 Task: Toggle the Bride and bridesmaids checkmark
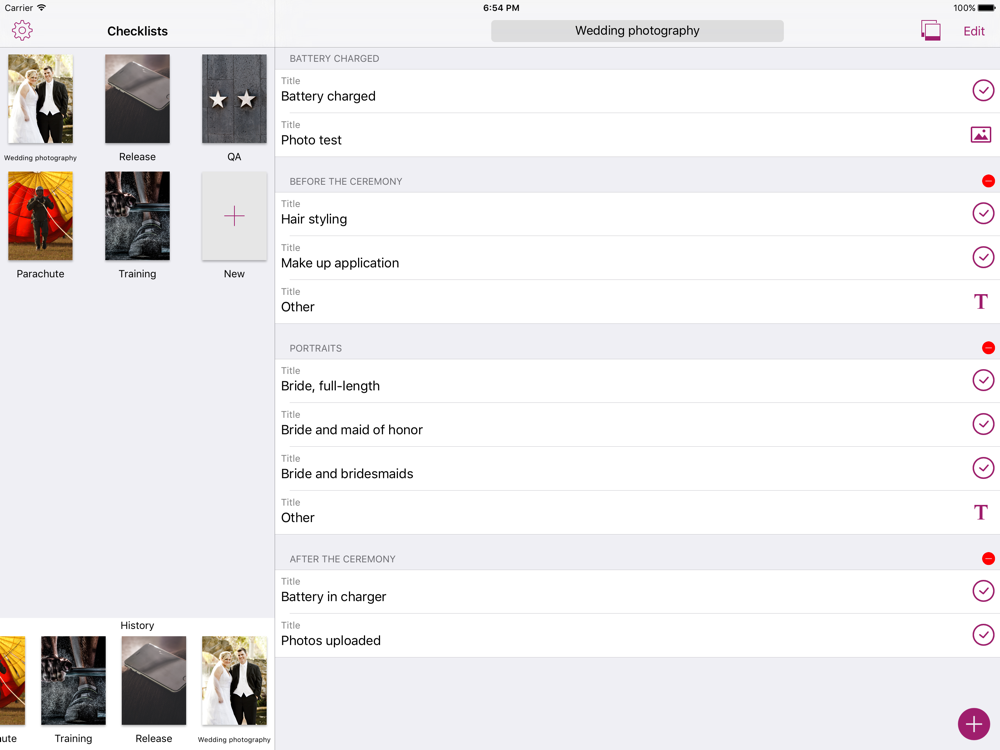tap(983, 468)
